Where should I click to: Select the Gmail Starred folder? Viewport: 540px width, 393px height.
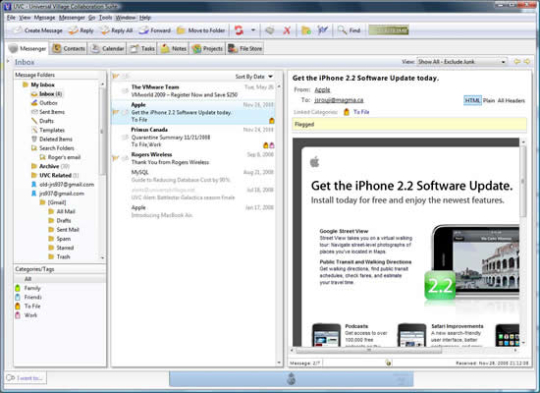coord(61,248)
